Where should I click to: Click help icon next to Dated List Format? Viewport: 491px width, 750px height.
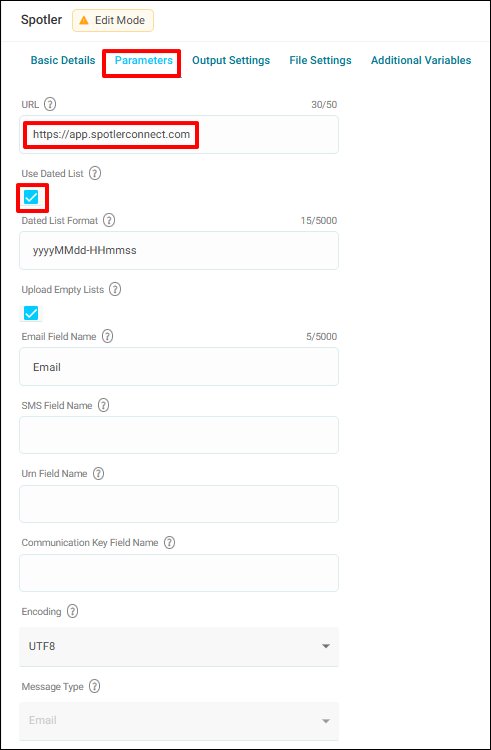(x=109, y=220)
